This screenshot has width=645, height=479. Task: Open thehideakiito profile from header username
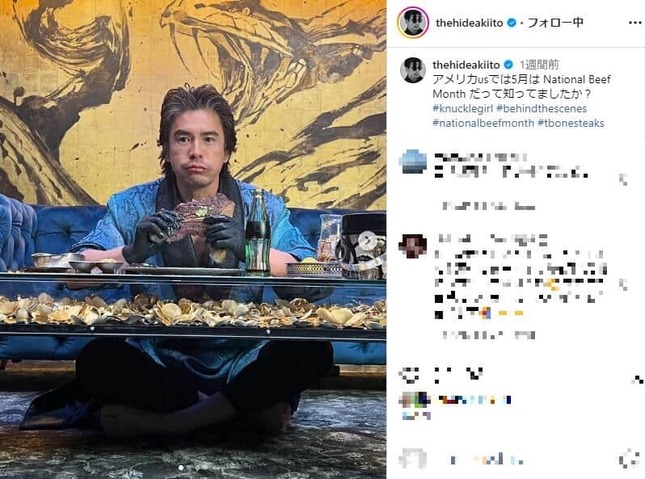point(469,23)
